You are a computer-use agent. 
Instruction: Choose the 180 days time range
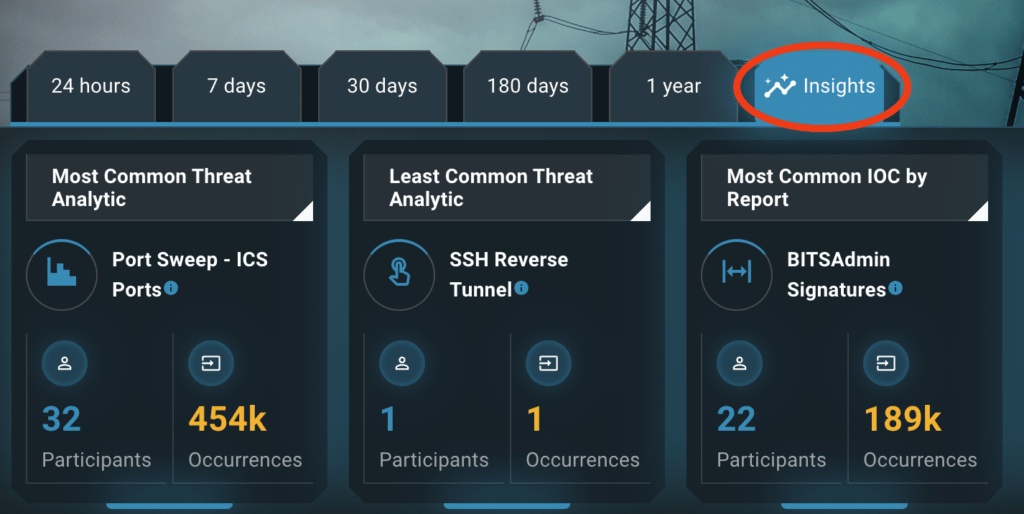click(528, 86)
